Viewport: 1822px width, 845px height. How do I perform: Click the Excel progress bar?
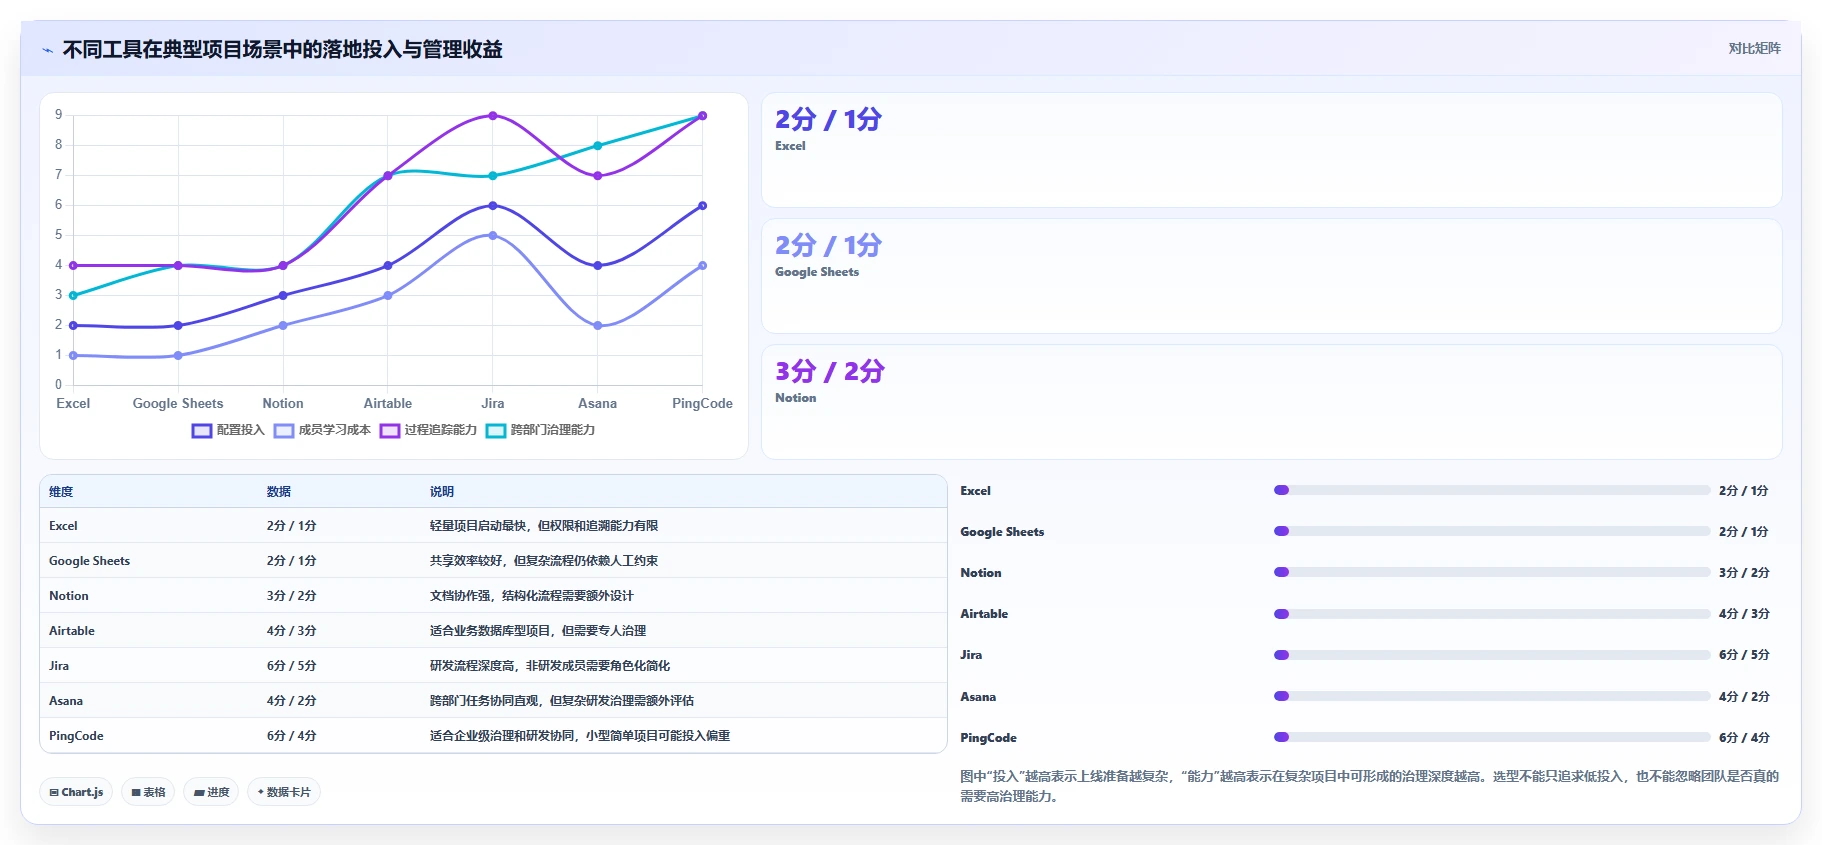pos(1492,490)
